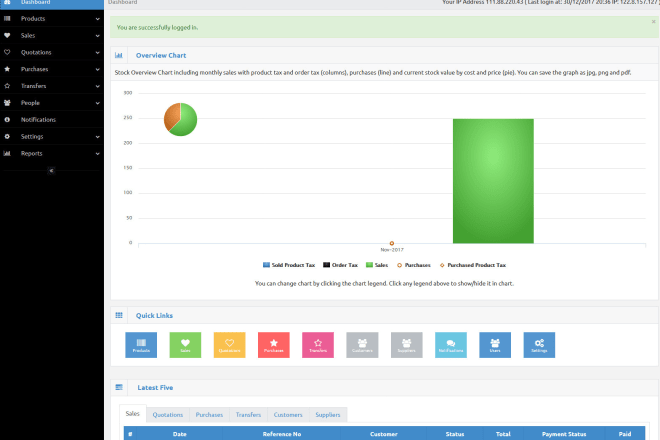Click the Sales heart icon in sidebar
Viewport: 660px width, 440px height.
pos(7,35)
